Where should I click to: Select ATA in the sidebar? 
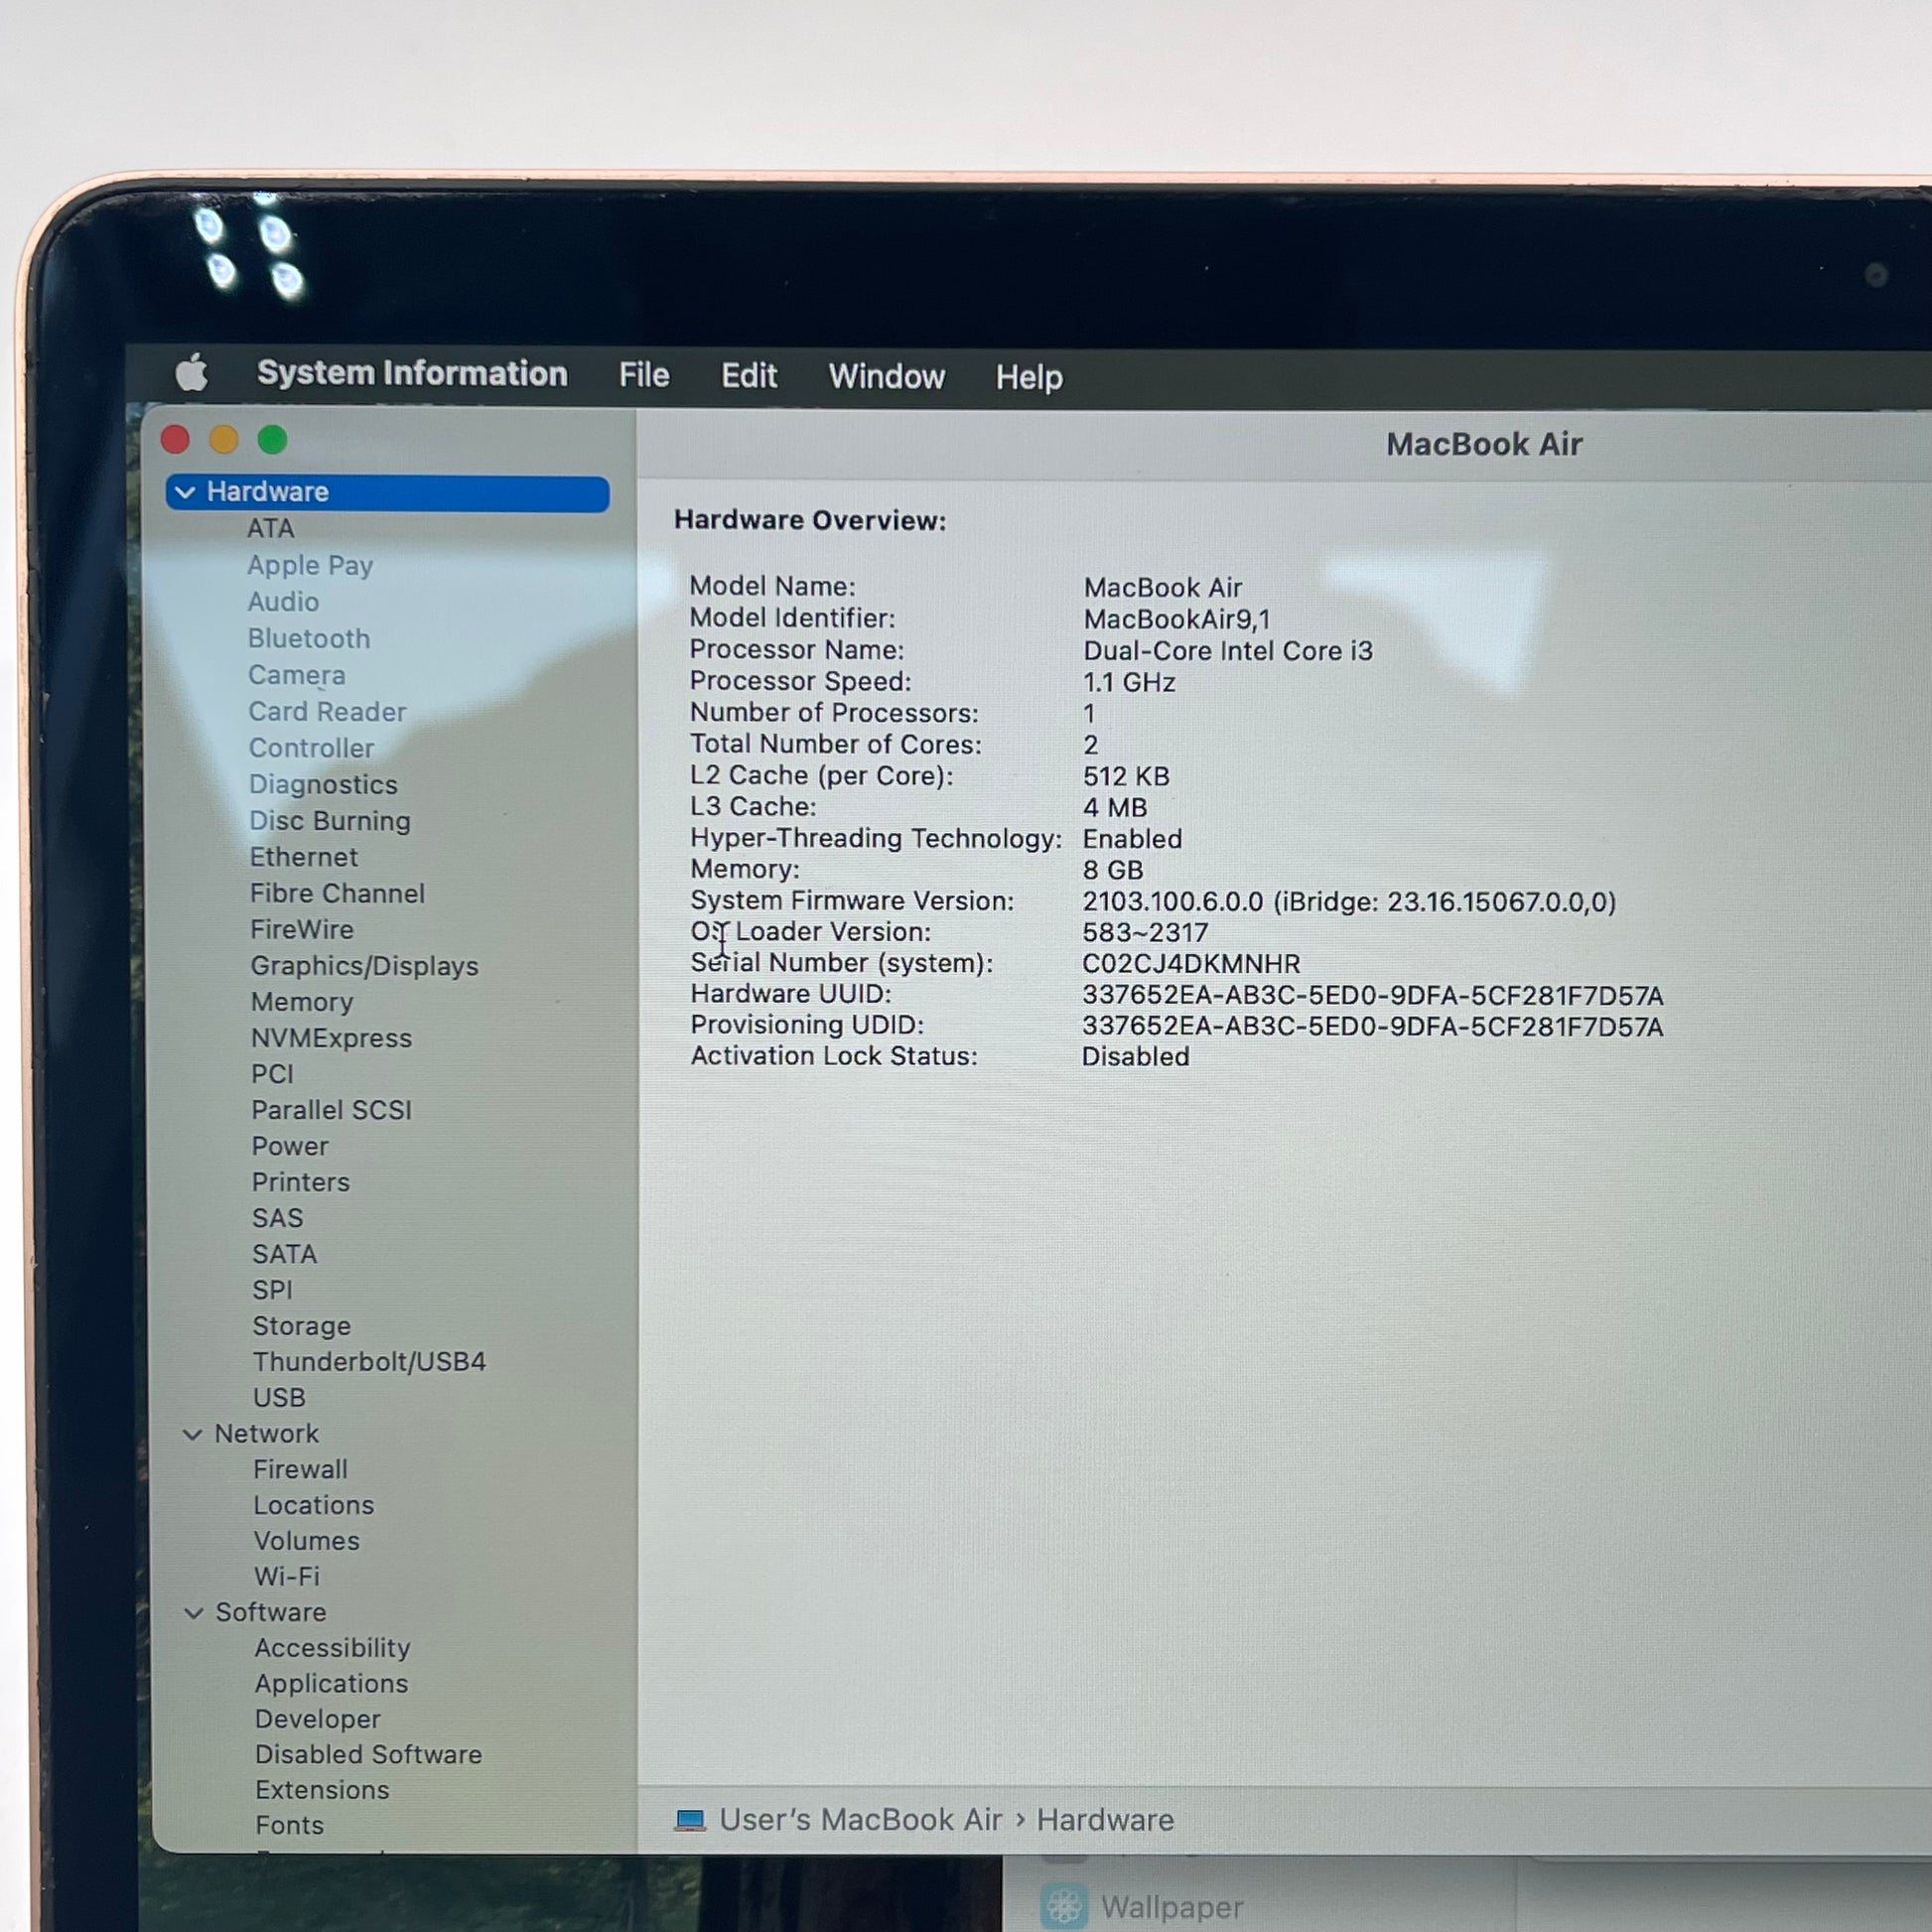[x=271, y=528]
